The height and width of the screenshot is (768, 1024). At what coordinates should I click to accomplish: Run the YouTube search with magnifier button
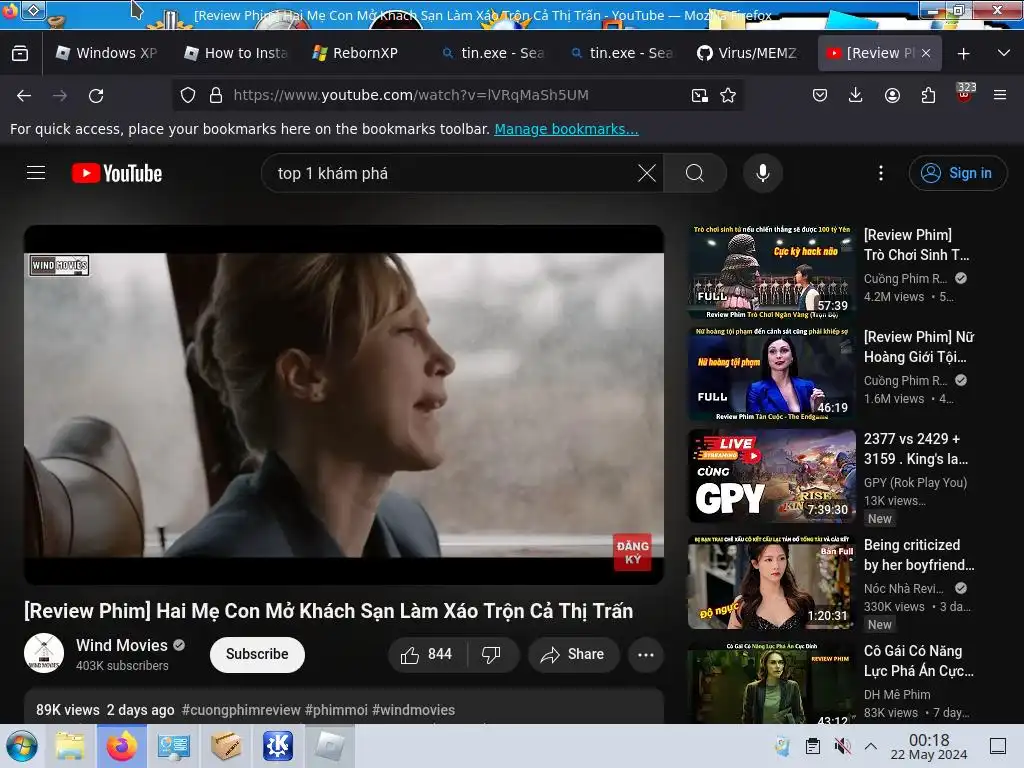point(695,173)
